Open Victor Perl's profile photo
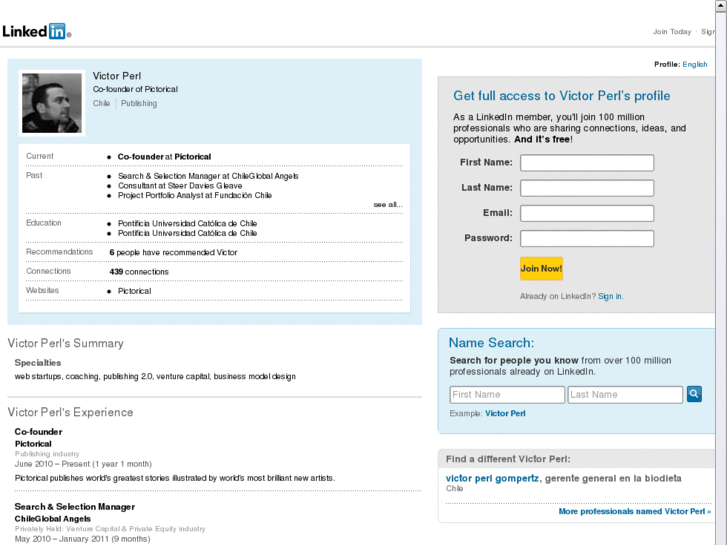Image resolution: width=727 pixels, height=545 pixels. 52,103
